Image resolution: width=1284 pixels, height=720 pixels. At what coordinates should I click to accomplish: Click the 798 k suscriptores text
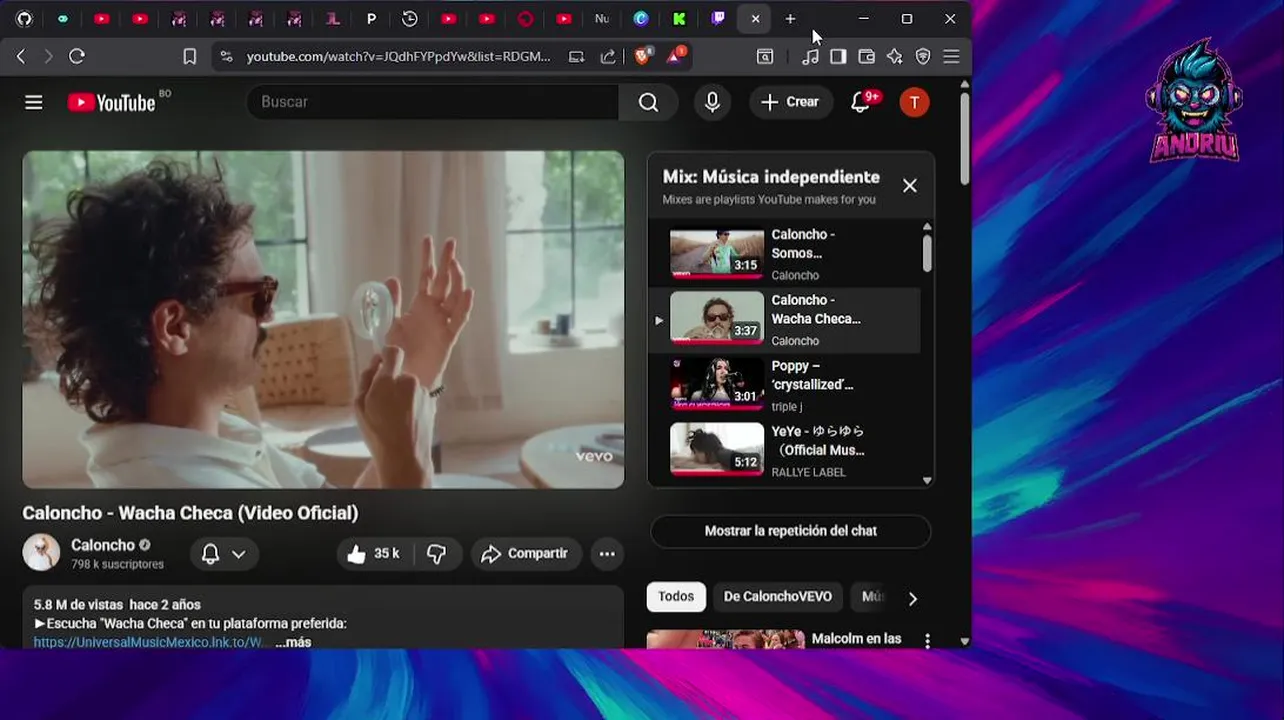(117, 565)
